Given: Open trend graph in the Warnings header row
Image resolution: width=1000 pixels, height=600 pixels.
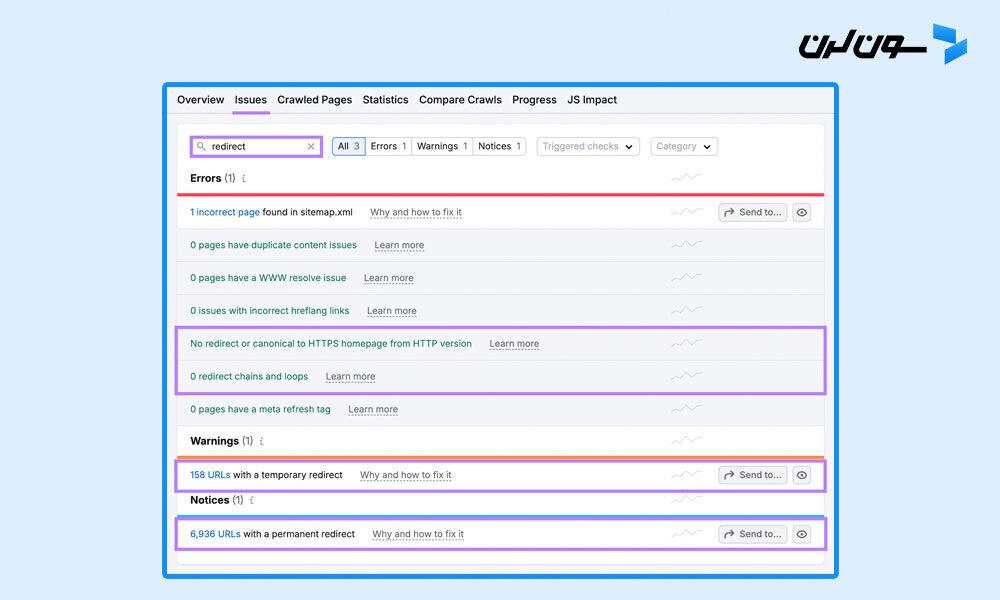Looking at the screenshot, I should [687, 440].
